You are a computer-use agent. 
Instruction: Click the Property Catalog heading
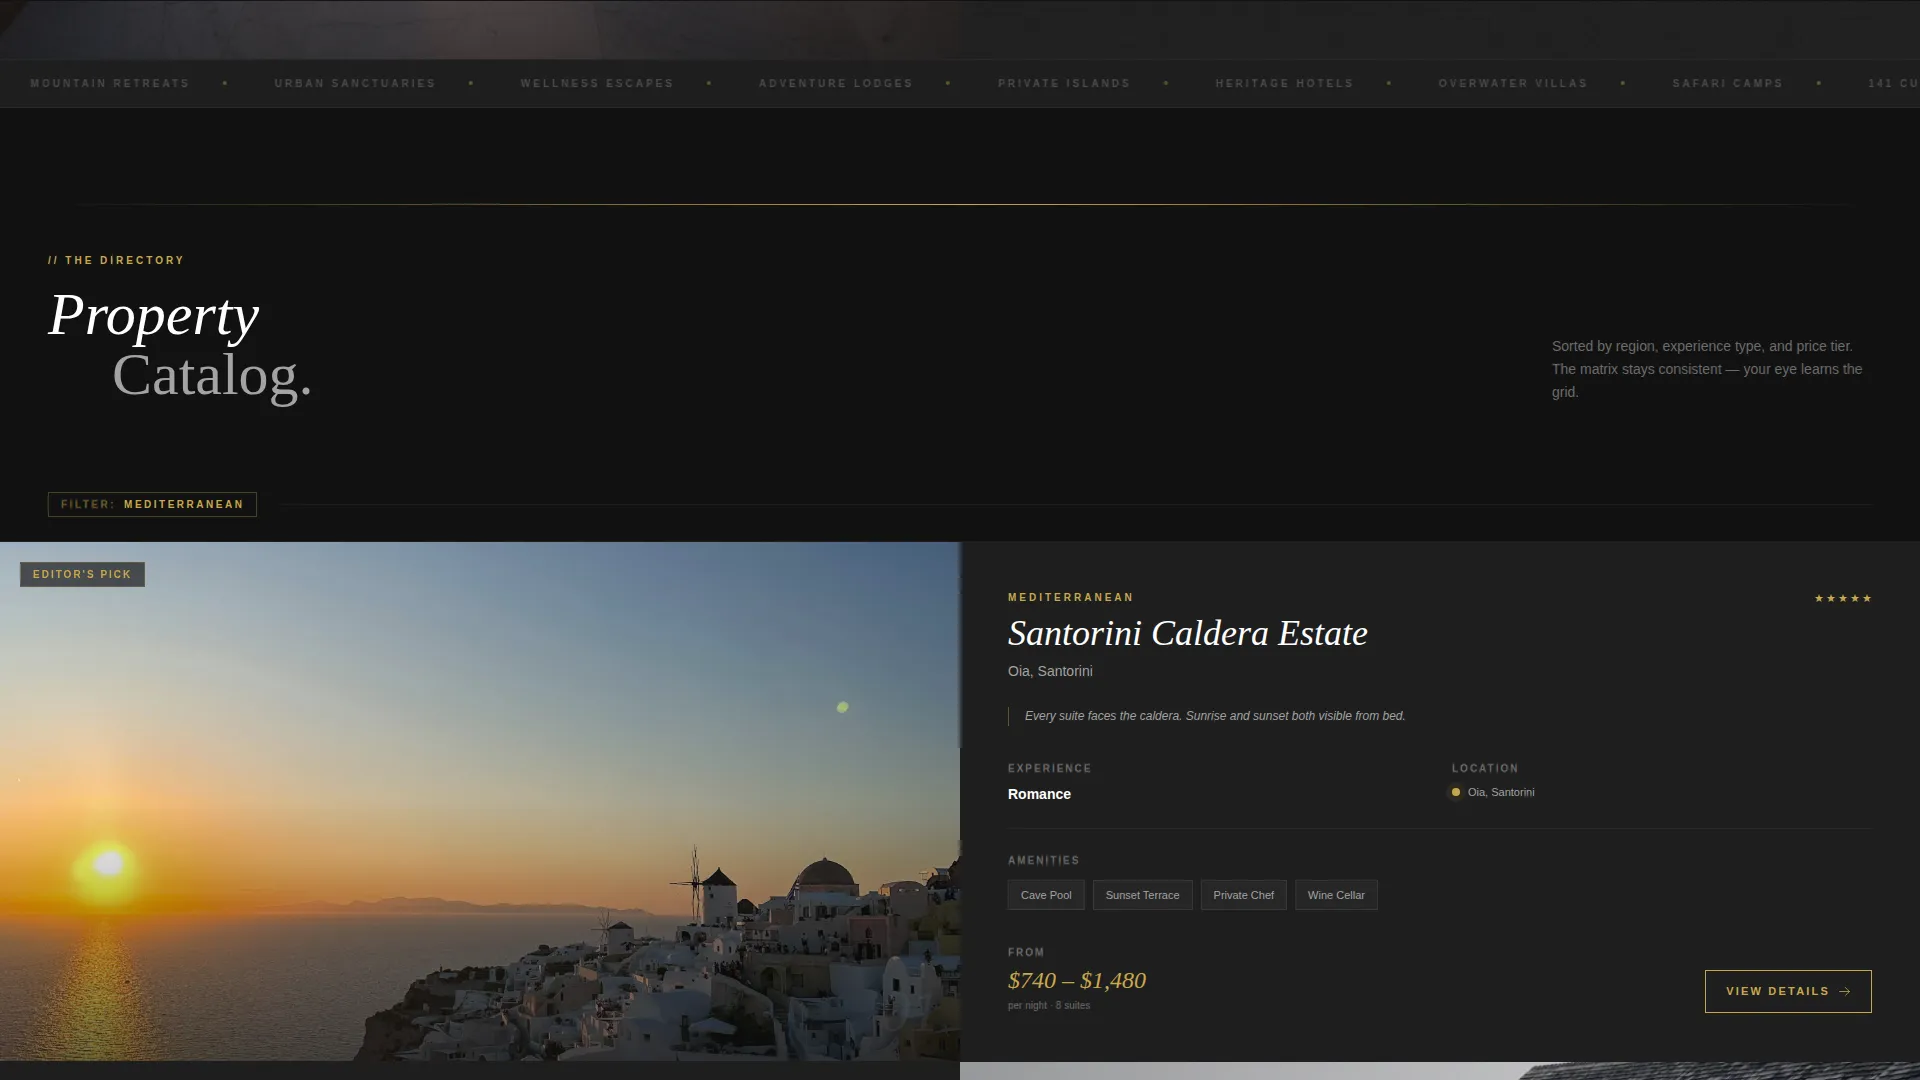point(180,345)
